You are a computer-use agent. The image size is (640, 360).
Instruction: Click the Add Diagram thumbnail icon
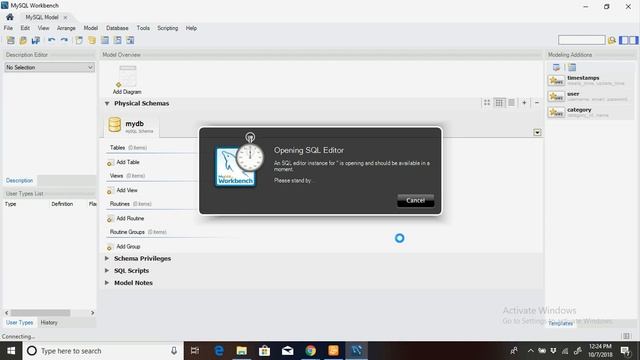[x=127, y=76]
